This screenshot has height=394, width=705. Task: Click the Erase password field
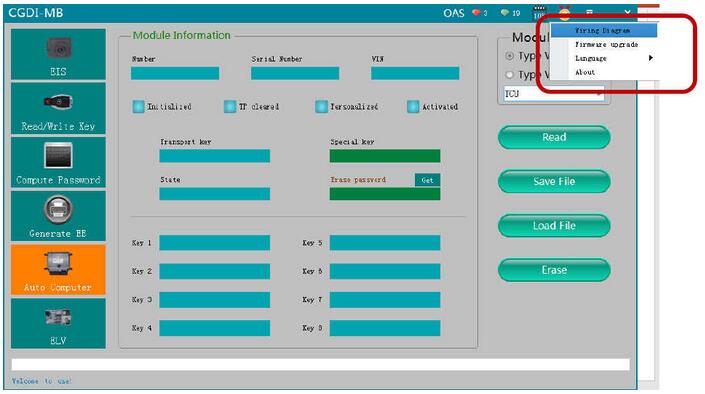(x=385, y=194)
